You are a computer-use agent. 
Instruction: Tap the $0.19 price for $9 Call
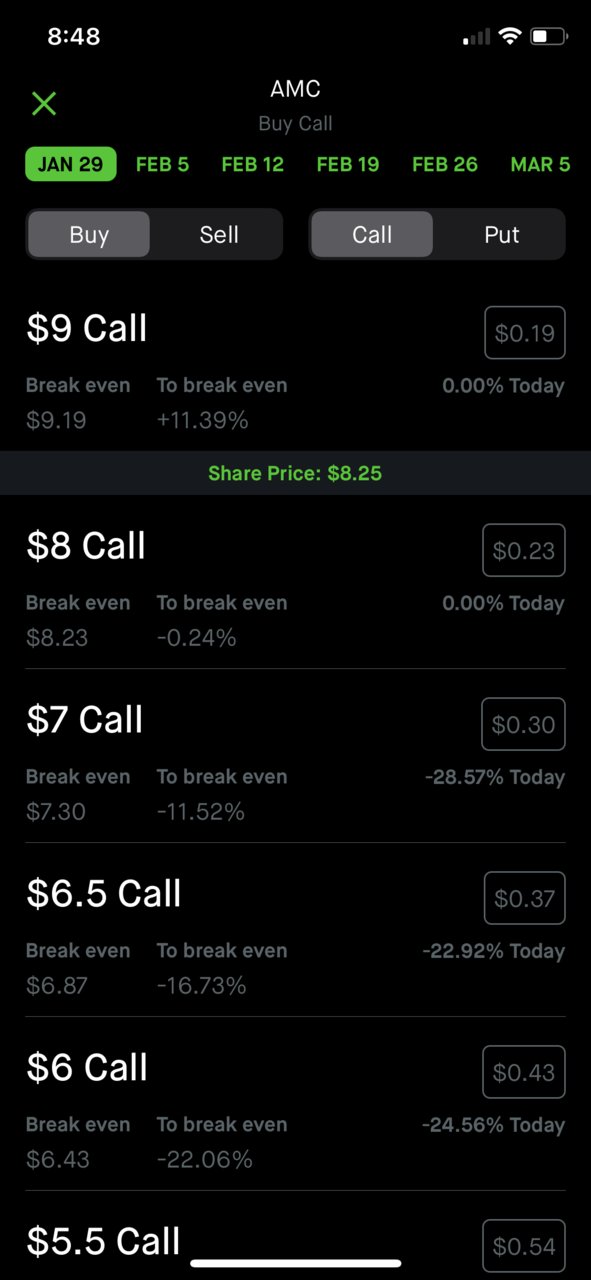(x=525, y=333)
